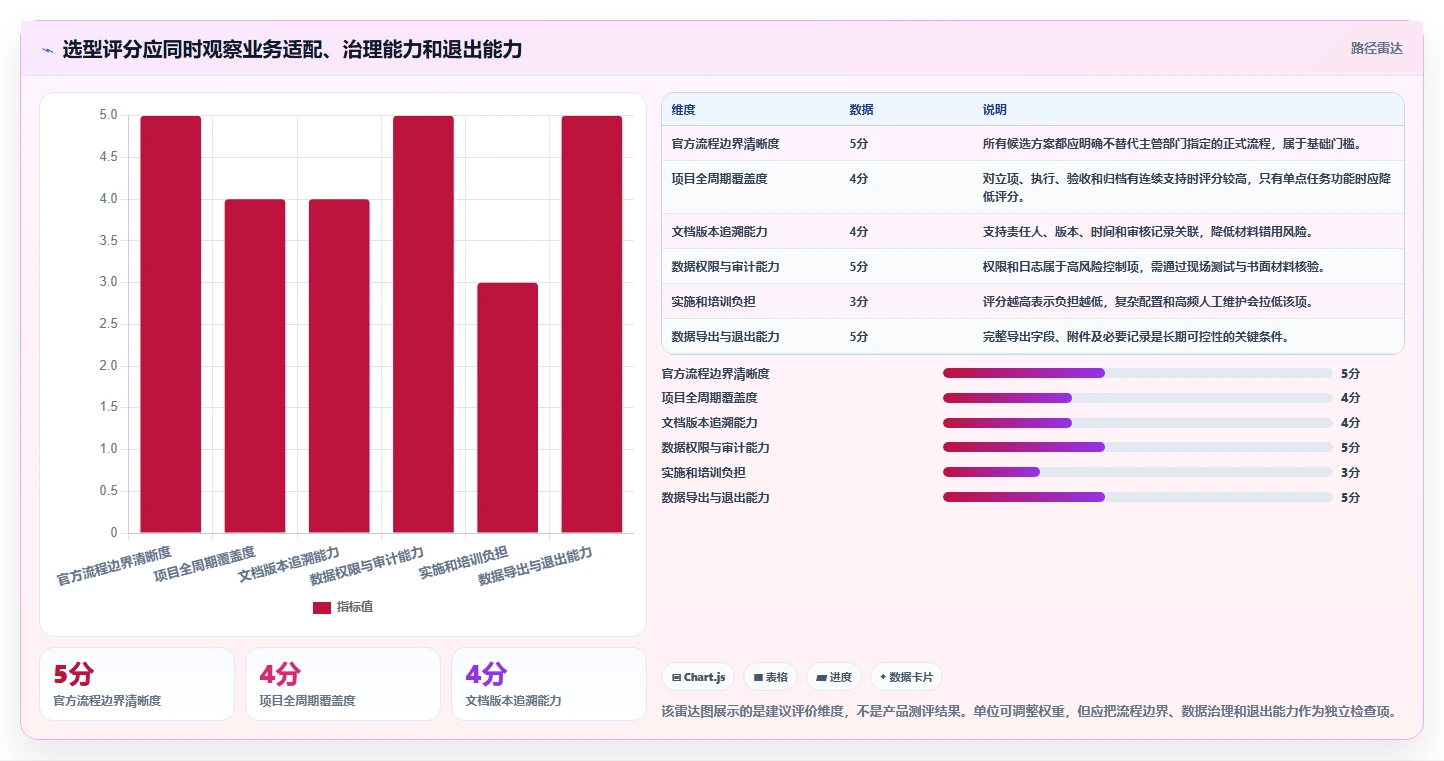Open the 5分 官方流程边界清晰度 summary card
Image resolution: width=1444 pixels, height=761 pixels.
click(137, 684)
